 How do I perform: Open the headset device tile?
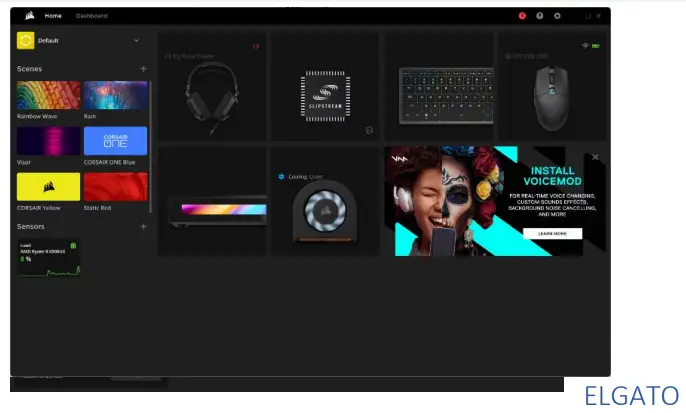click(212, 86)
